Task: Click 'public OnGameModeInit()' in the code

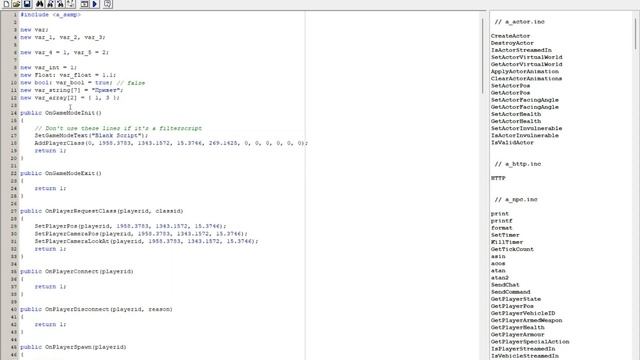Action: 61,113
